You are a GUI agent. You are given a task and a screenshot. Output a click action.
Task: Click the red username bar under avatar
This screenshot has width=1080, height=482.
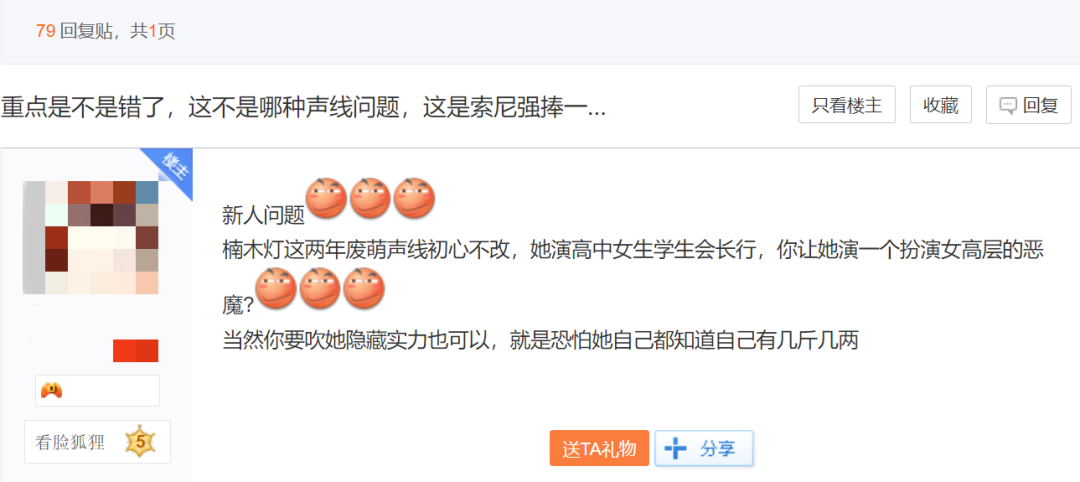pyautogui.click(x=136, y=350)
